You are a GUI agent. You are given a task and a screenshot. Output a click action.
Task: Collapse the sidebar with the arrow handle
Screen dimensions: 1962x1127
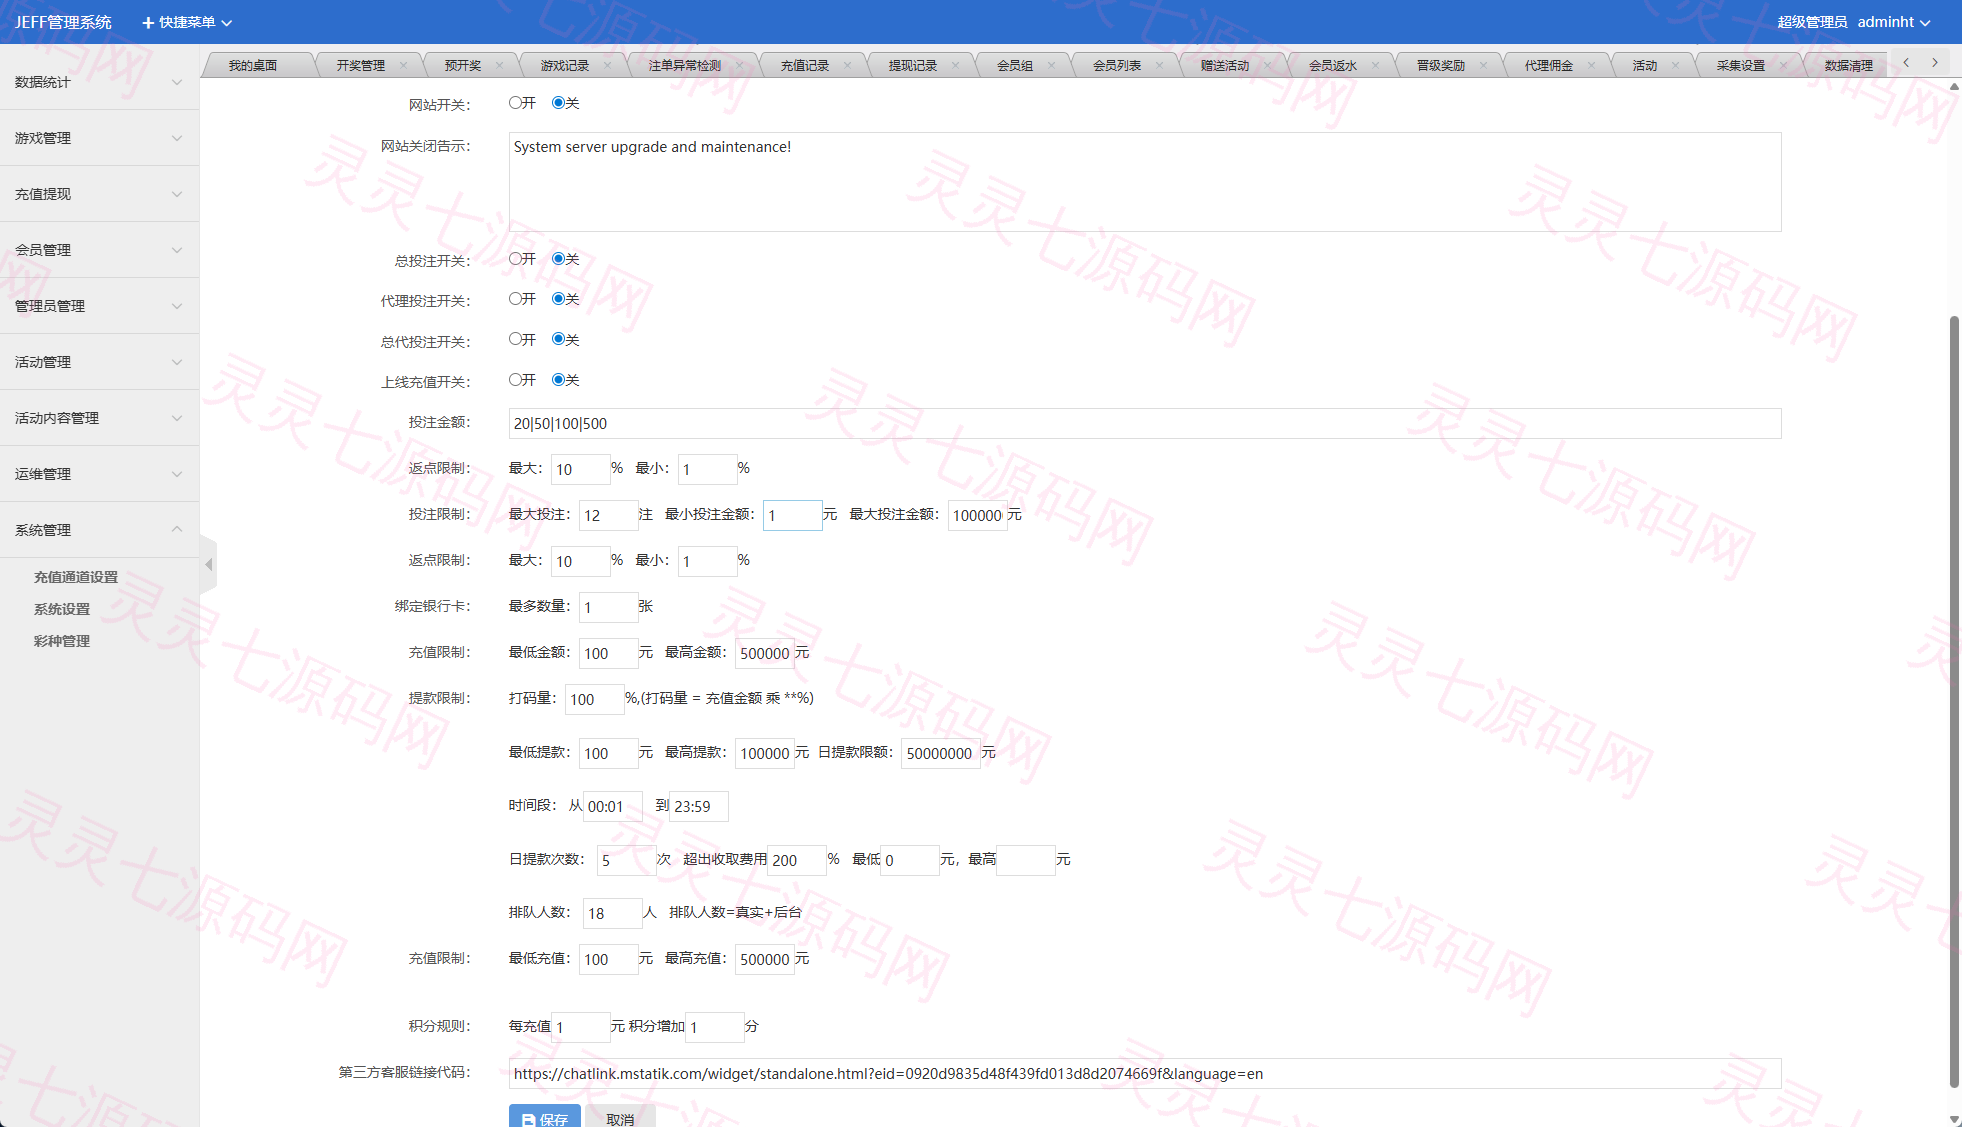[208, 565]
